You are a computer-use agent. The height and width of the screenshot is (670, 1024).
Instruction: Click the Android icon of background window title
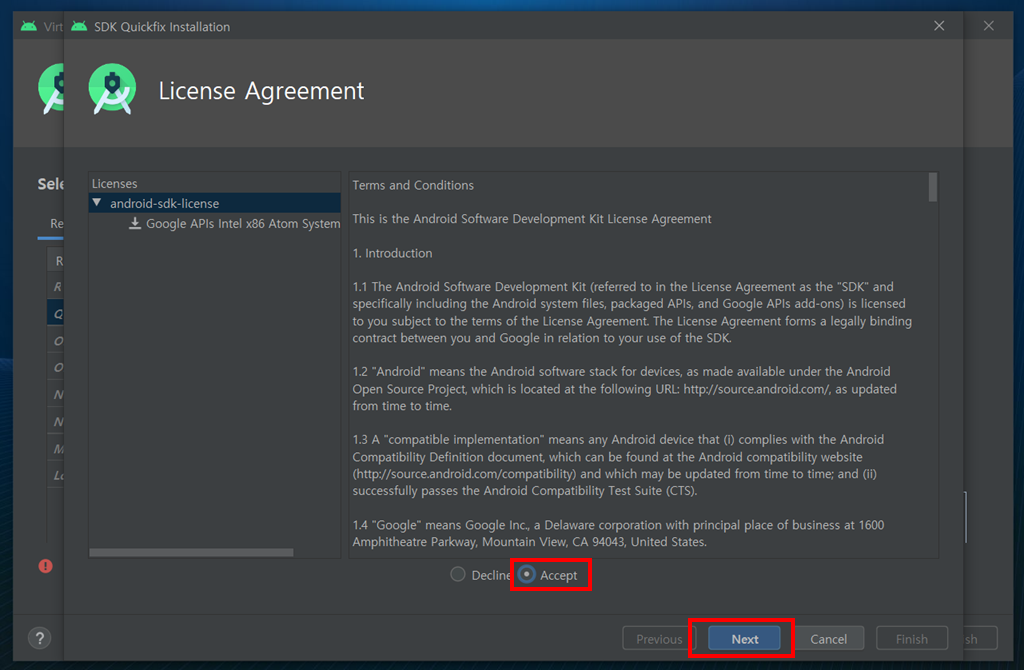(29, 26)
